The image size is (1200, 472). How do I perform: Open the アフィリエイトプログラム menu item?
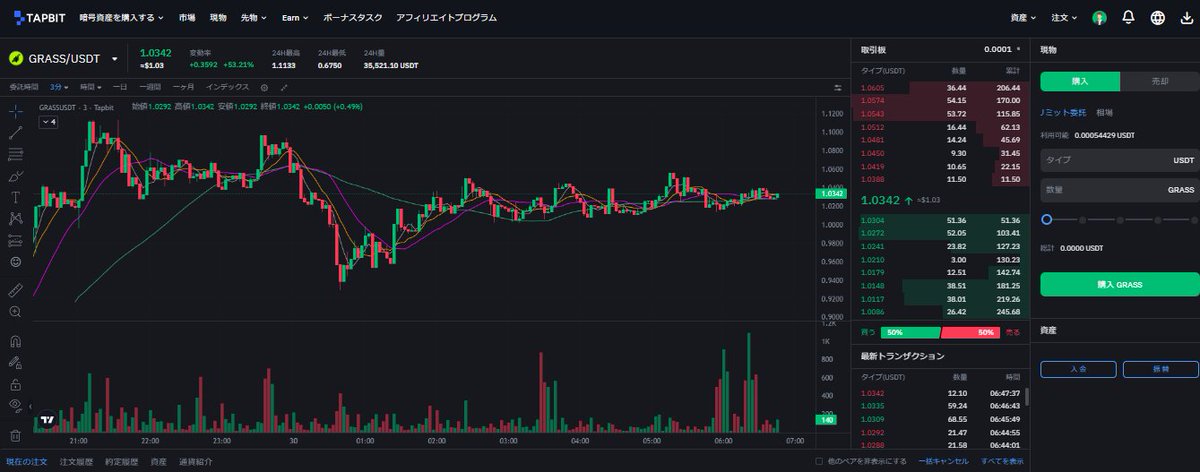click(446, 18)
